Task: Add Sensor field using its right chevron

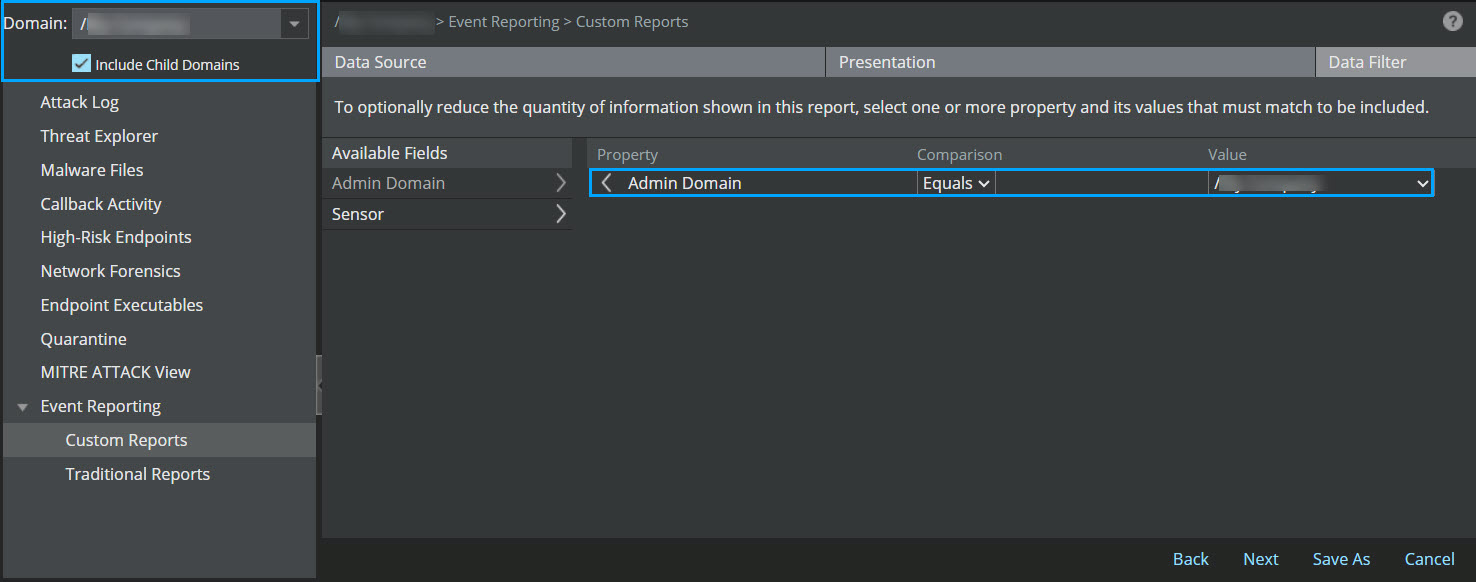Action: click(x=560, y=214)
